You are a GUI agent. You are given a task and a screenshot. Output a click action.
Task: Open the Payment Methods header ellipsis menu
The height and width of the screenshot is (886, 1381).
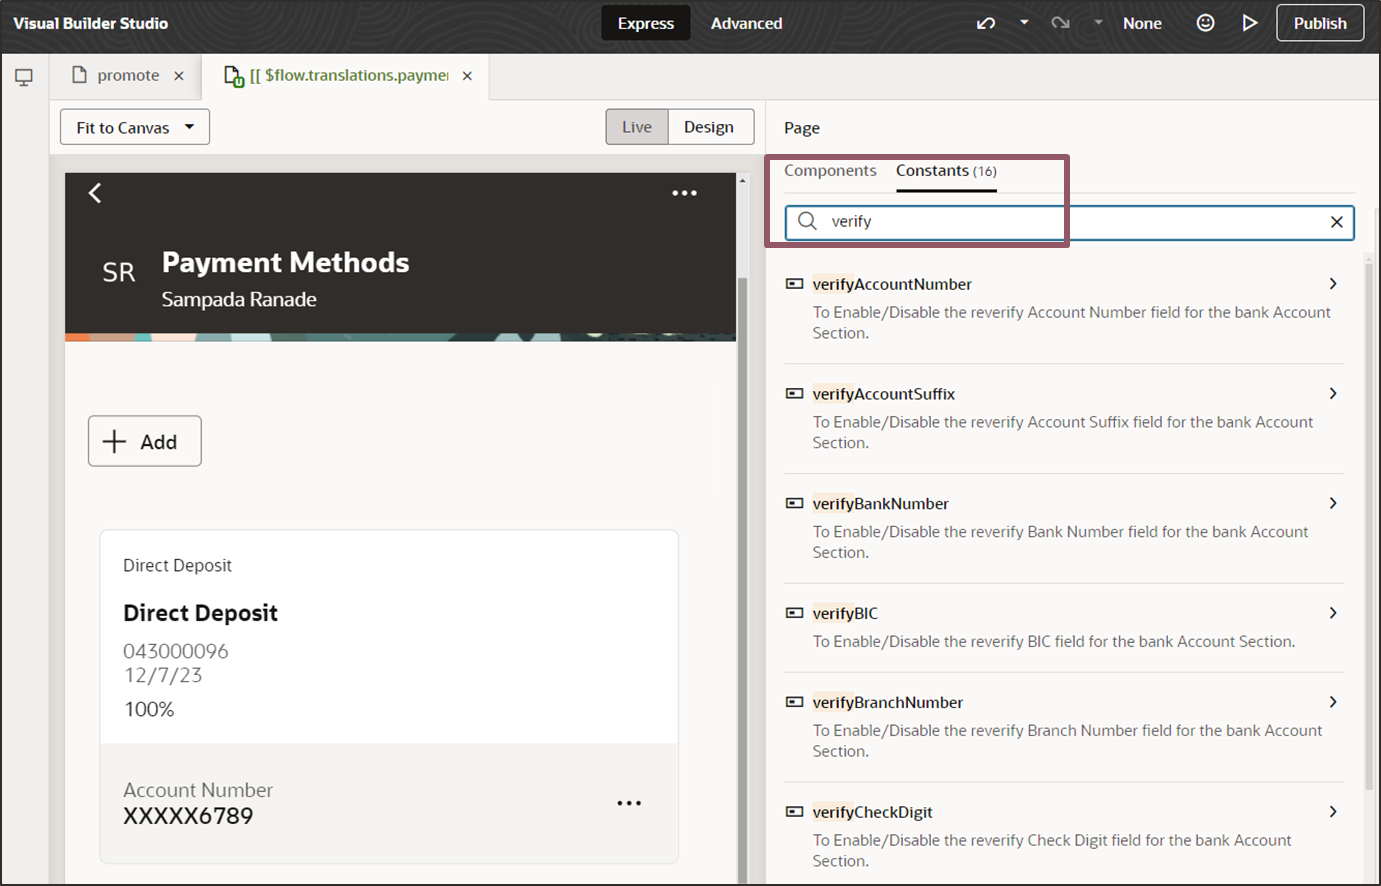point(684,193)
